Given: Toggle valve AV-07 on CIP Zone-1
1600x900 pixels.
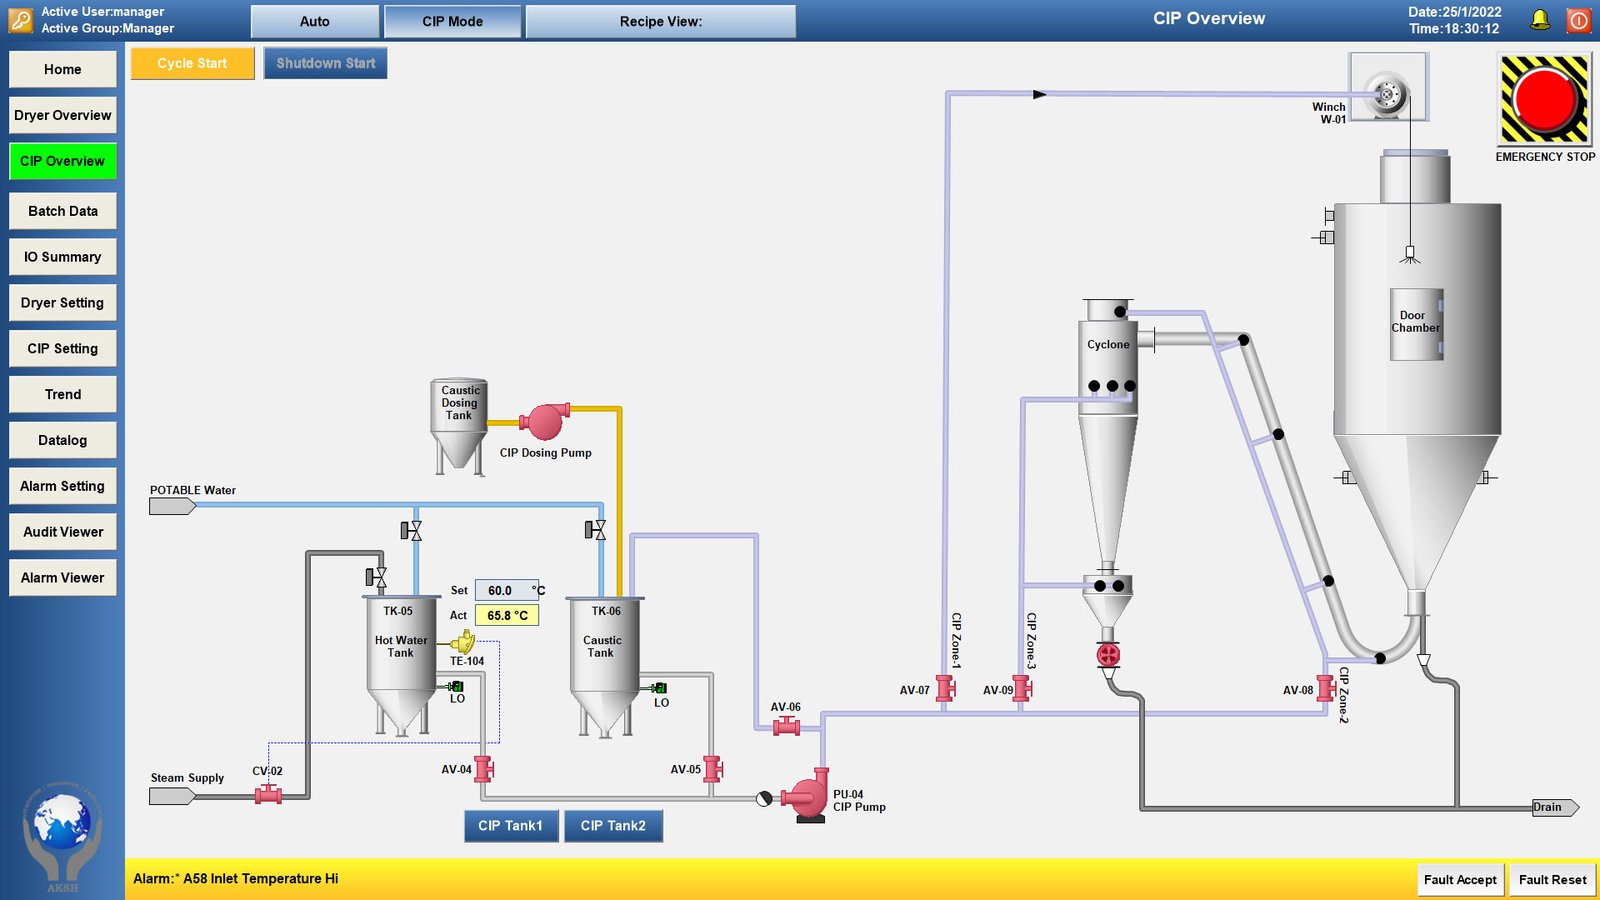Looking at the screenshot, I should (945, 688).
